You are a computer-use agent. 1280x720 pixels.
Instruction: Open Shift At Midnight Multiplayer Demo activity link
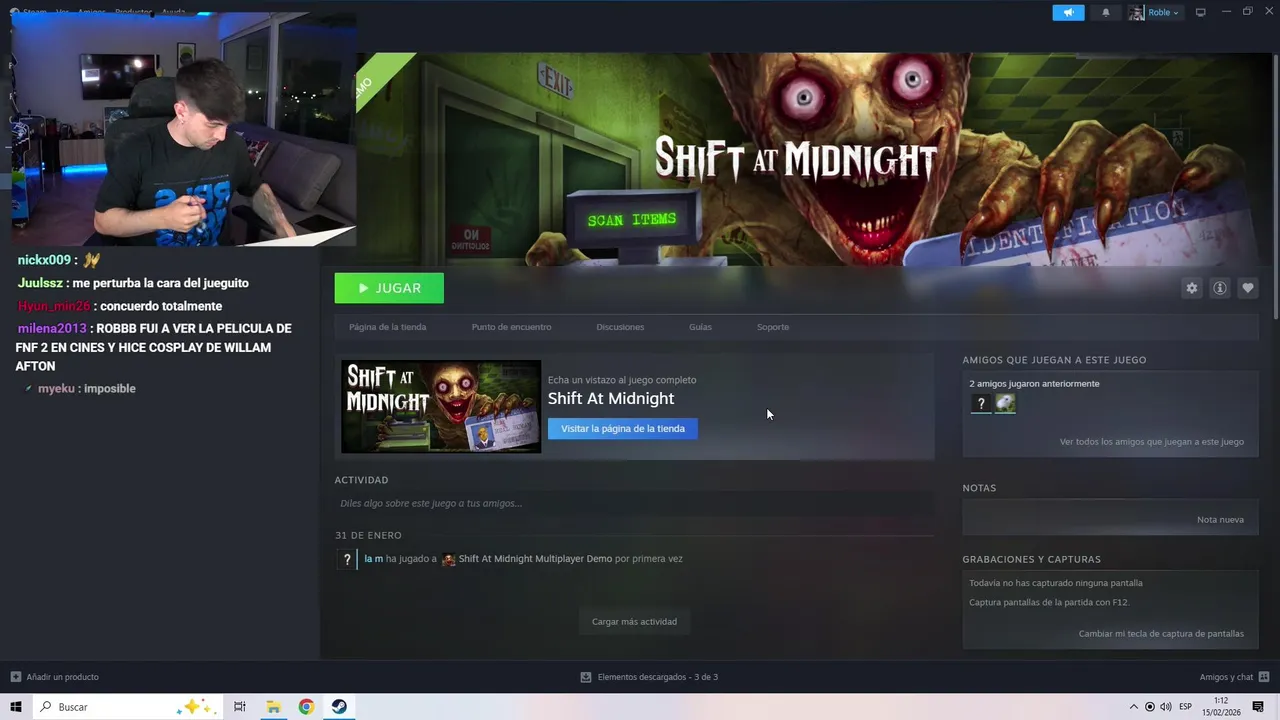[x=535, y=559]
